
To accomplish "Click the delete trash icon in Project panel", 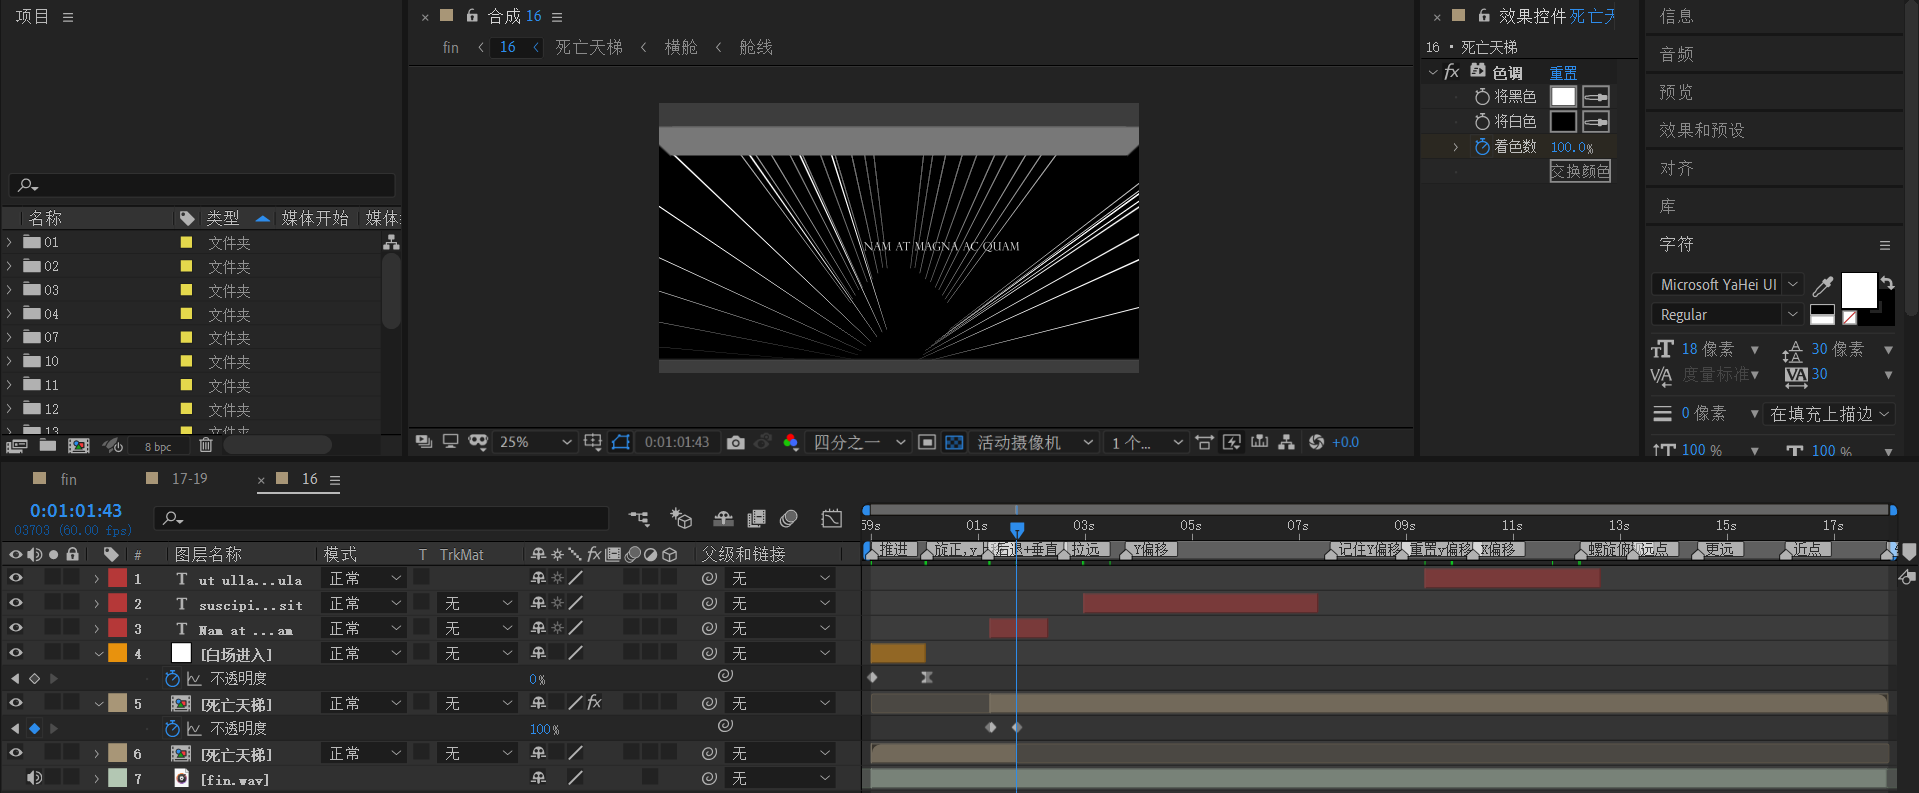I will coord(206,445).
